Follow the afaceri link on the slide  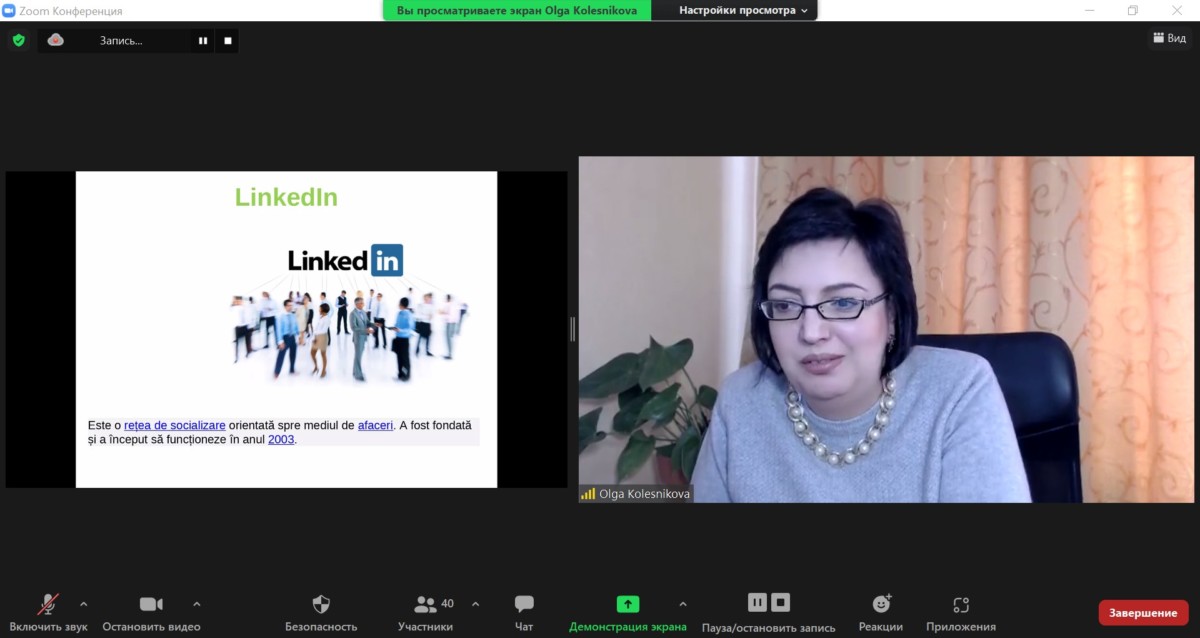click(375, 425)
